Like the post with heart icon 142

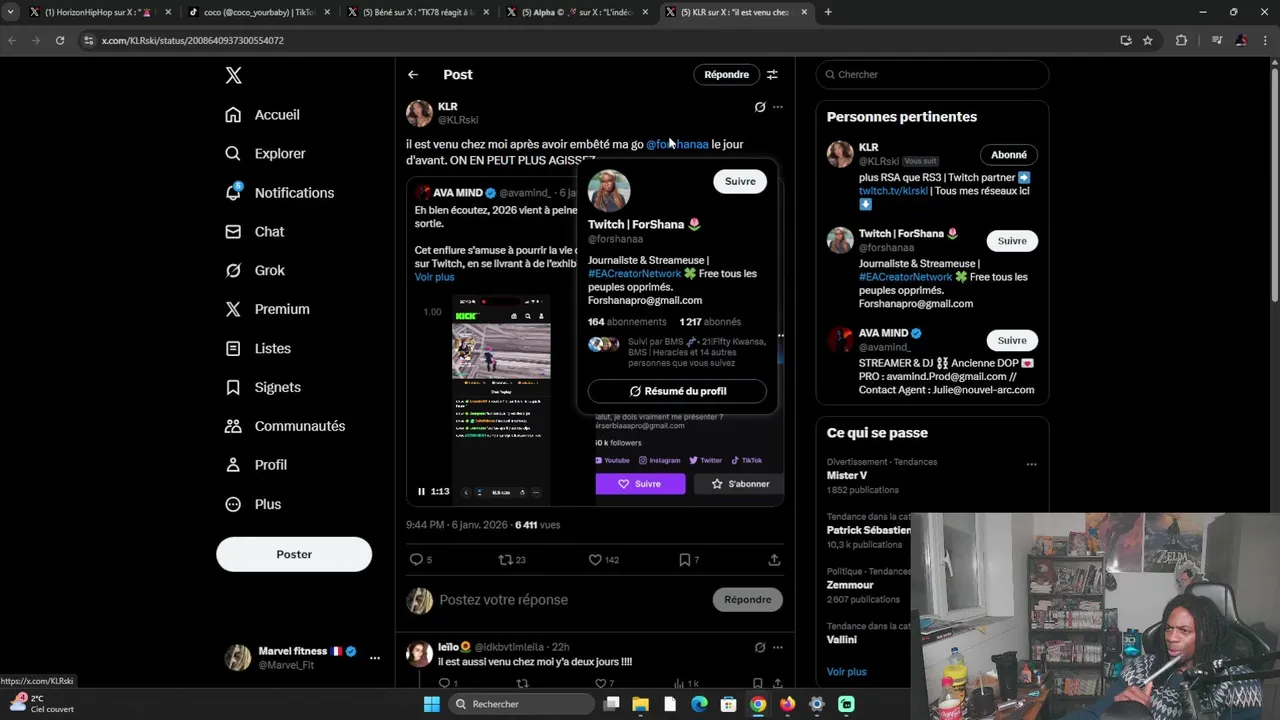click(x=595, y=560)
